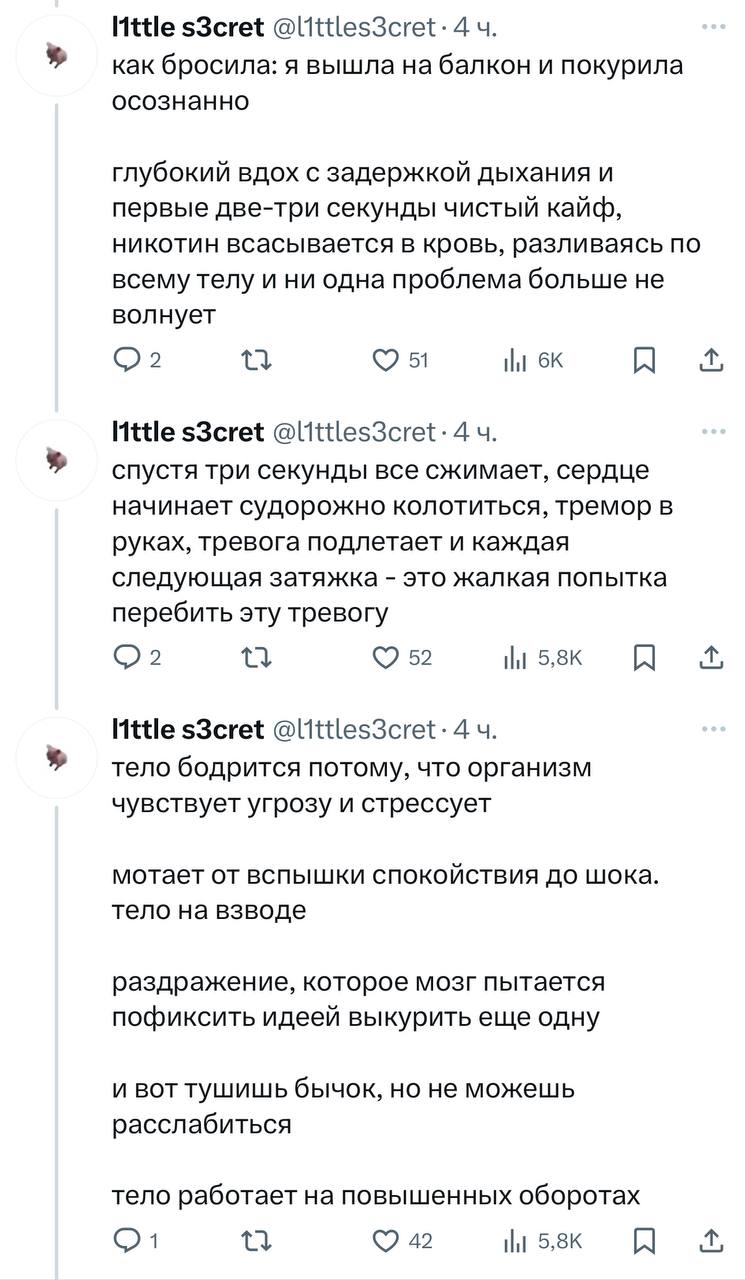This screenshot has height=1280, width=745.
Task: Bookmark the second tweet about сердце
Action: pyautogui.click(x=645, y=657)
